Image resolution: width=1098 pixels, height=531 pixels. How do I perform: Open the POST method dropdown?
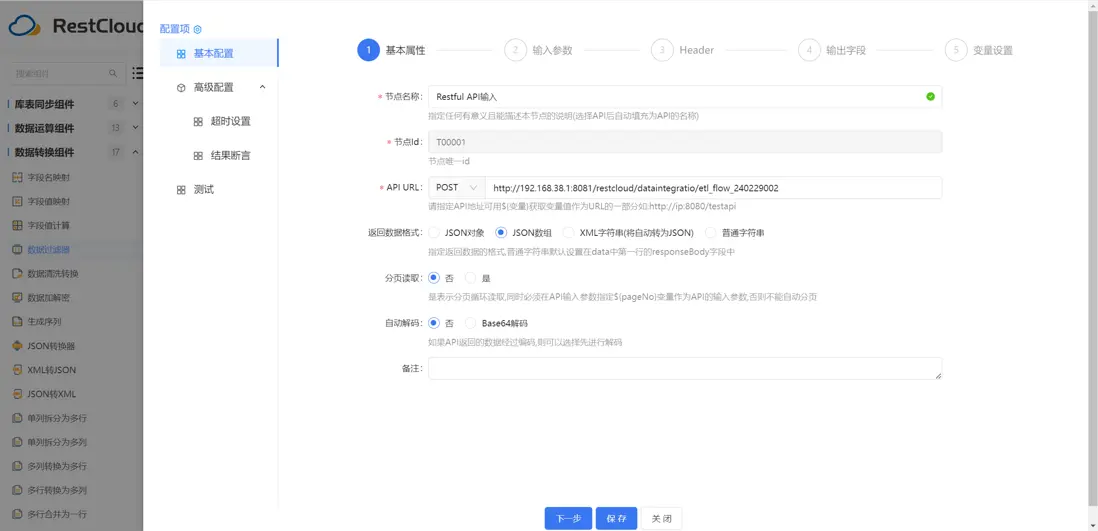click(457, 188)
